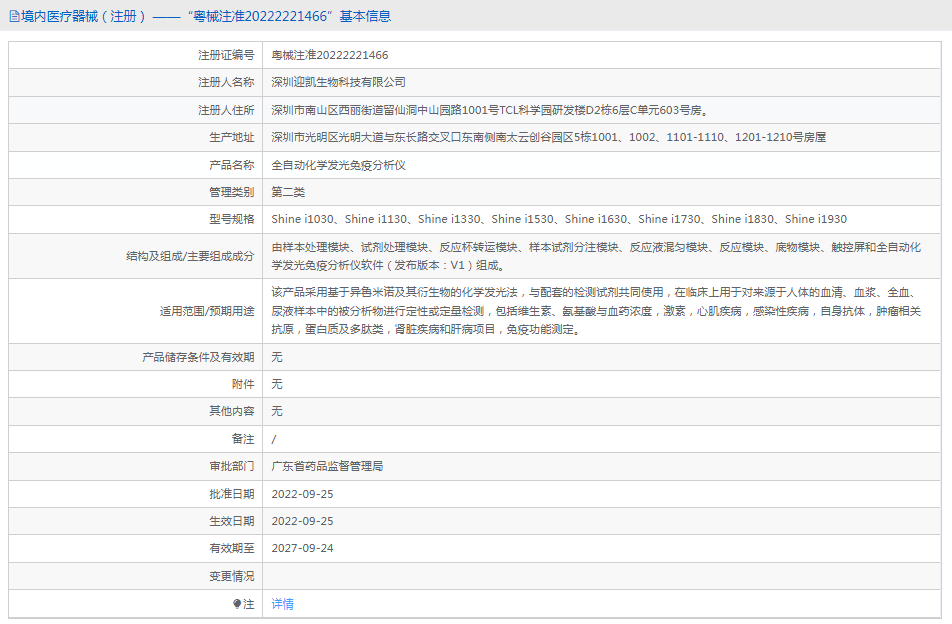Click the 型号规格 label
Screen dimensions: 952x624
(x=232, y=219)
